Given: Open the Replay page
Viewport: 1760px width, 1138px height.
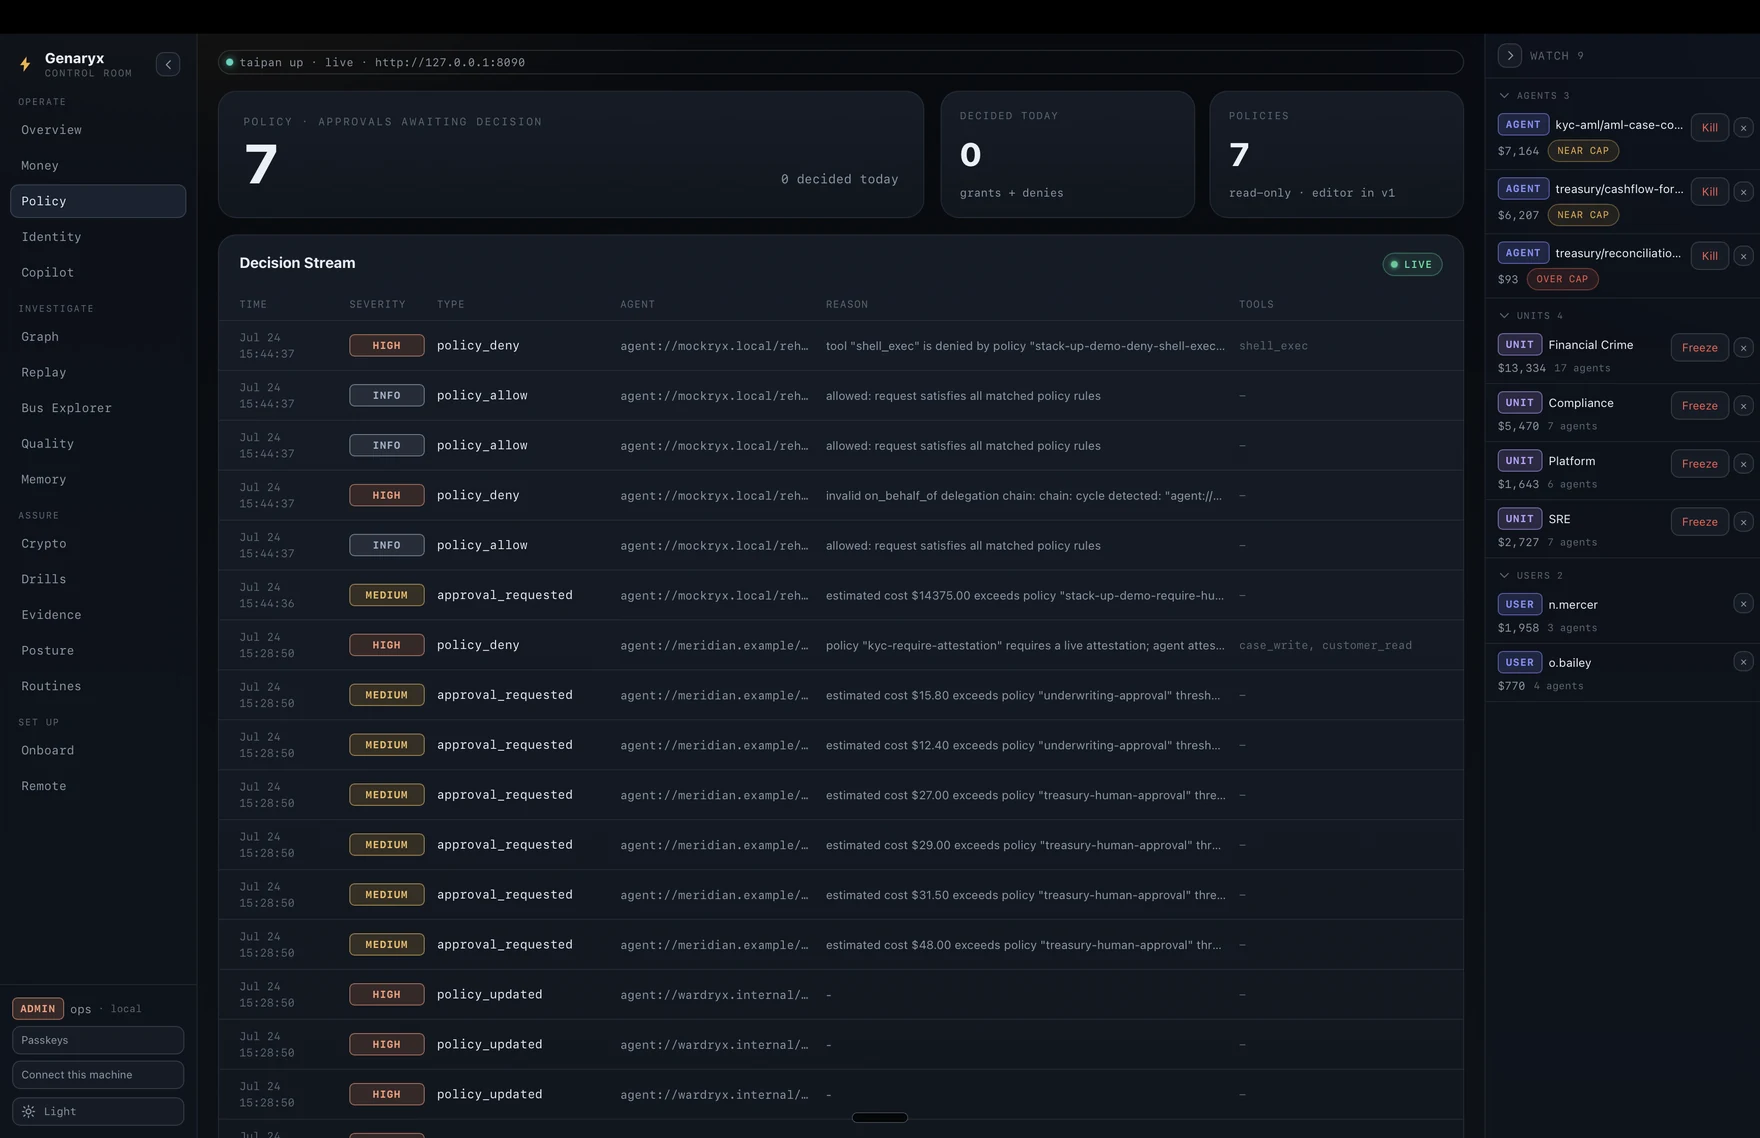Looking at the screenshot, I should coord(98,372).
